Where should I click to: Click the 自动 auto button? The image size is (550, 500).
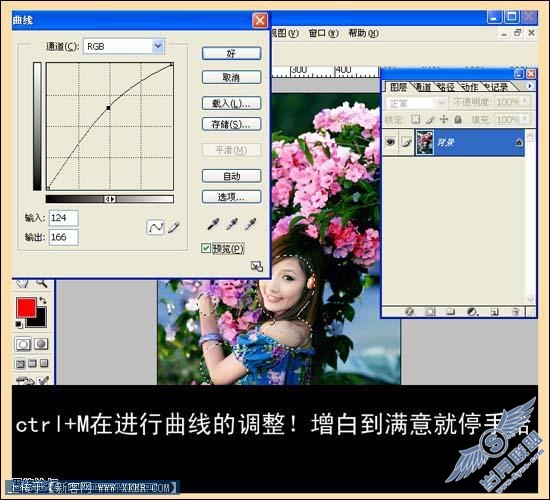(x=232, y=176)
